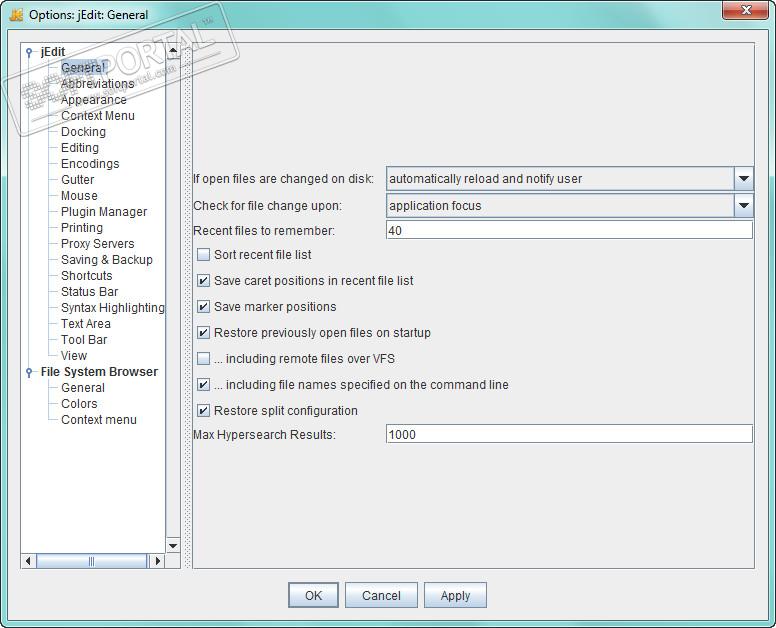The height and width of the screenshot is (628, 776).
Task: Click the jEdit icon in title bar
Action: [x=16, y=15]
